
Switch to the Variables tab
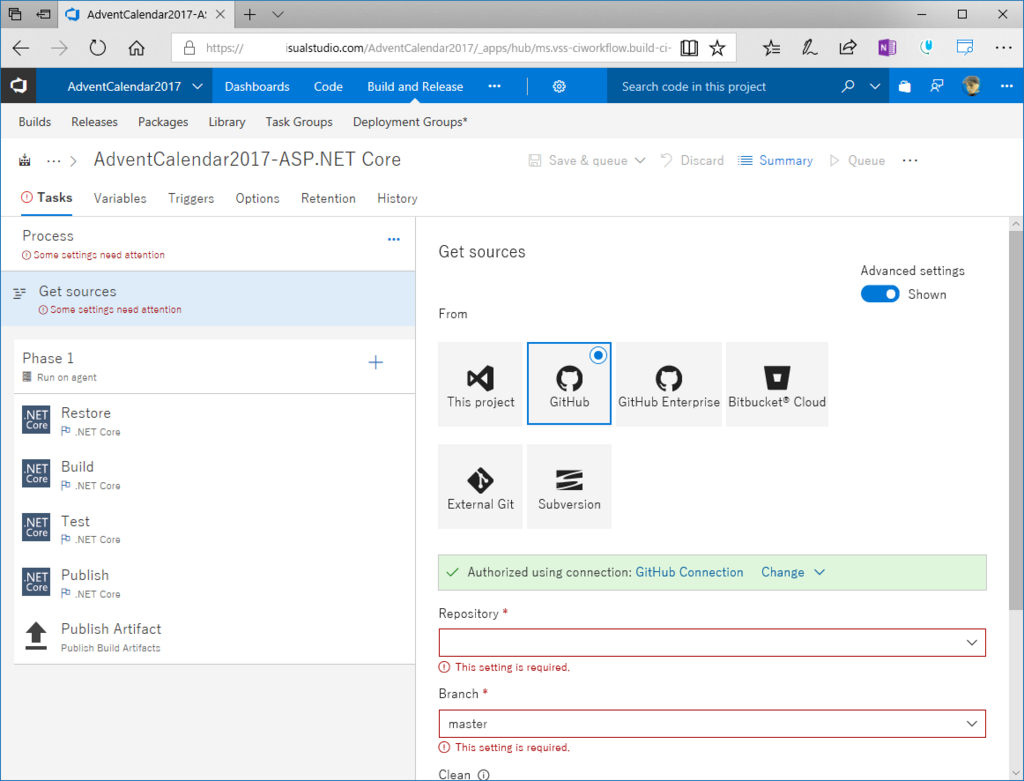[120, 199]
